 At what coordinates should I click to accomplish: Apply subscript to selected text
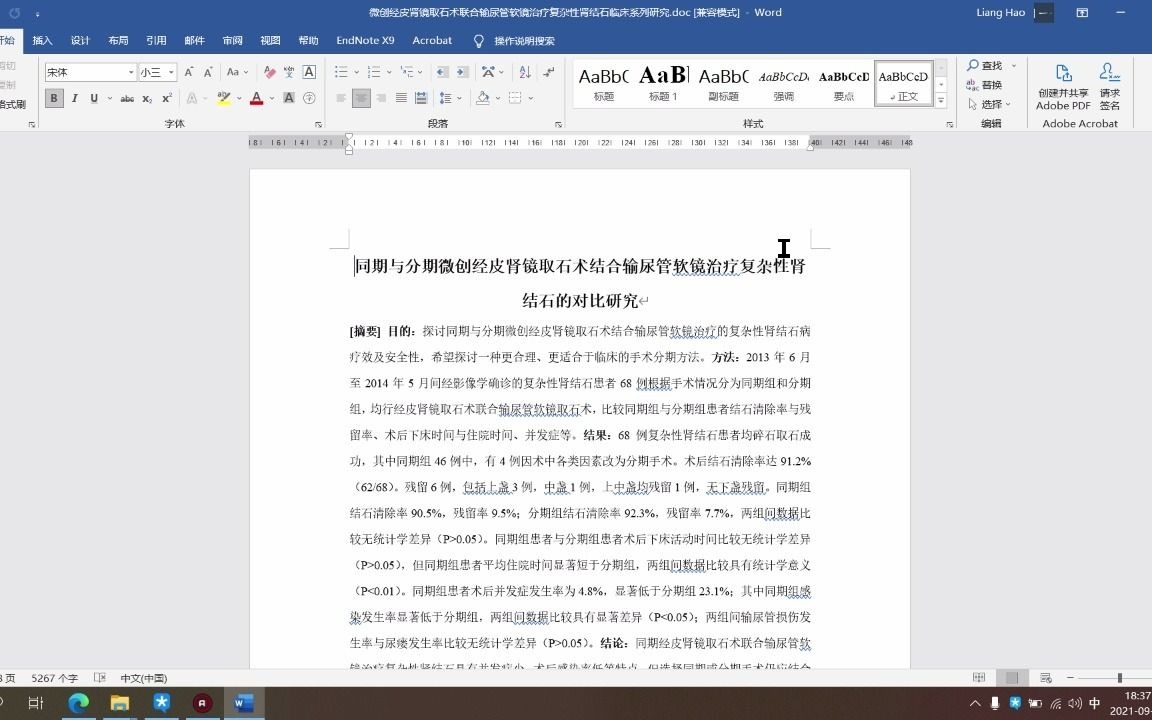click(x=146, y=97)
